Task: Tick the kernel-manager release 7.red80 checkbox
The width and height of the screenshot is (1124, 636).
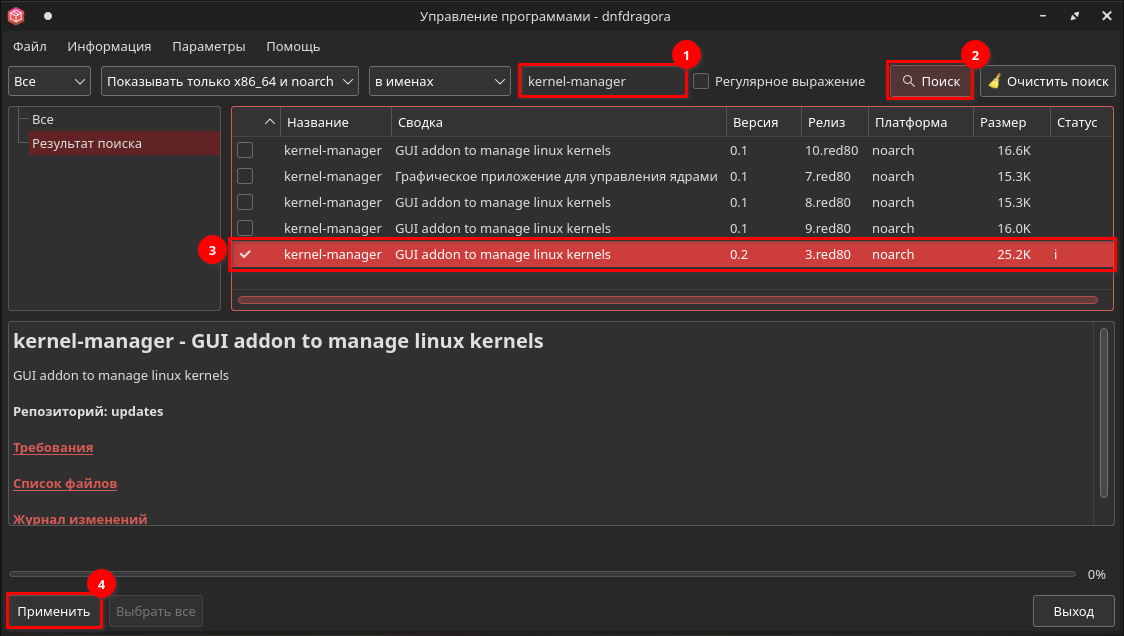Action: click(245, 176)
